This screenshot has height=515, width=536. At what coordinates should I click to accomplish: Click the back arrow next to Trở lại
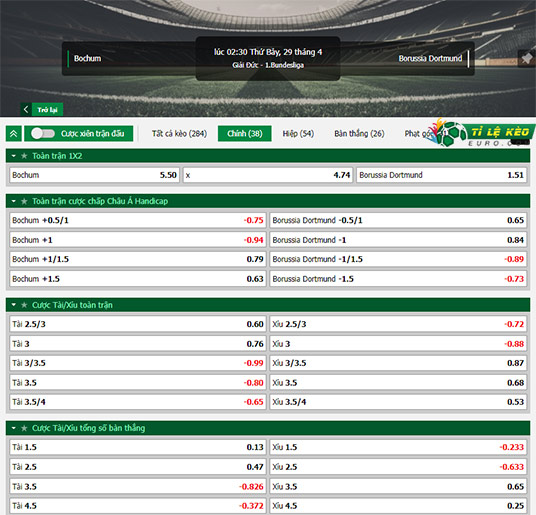(26, 109)
